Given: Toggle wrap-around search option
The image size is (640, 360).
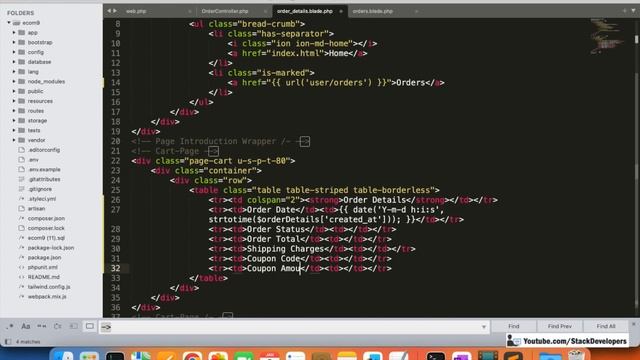Looking at the screenshot, I should click(x=58, y=326).
